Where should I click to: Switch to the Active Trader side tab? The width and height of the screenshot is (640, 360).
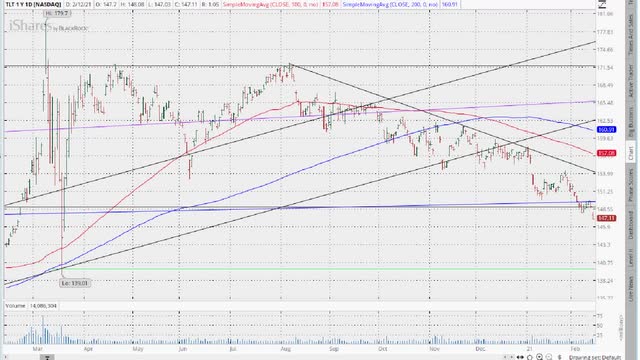(x=631, y=81)
